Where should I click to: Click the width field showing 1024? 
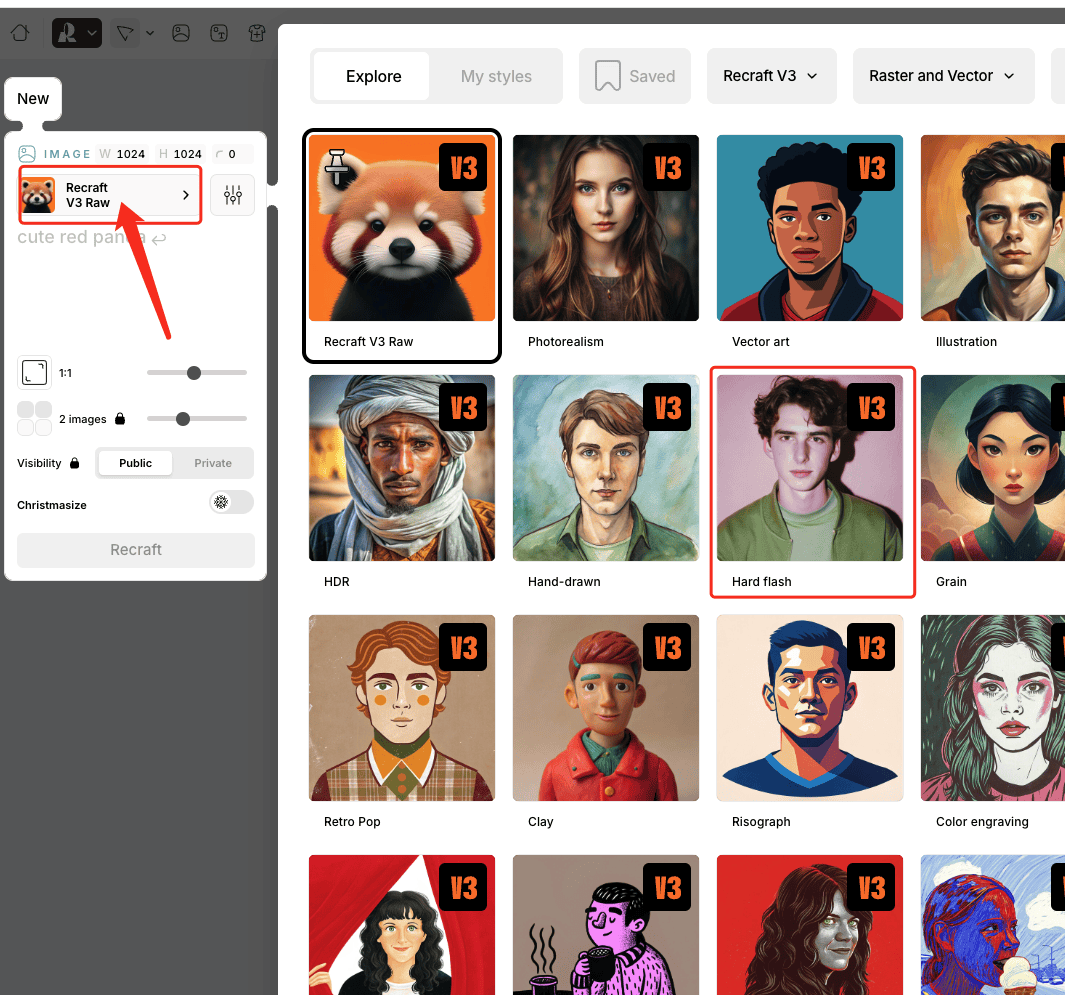[x=123, y=154]
